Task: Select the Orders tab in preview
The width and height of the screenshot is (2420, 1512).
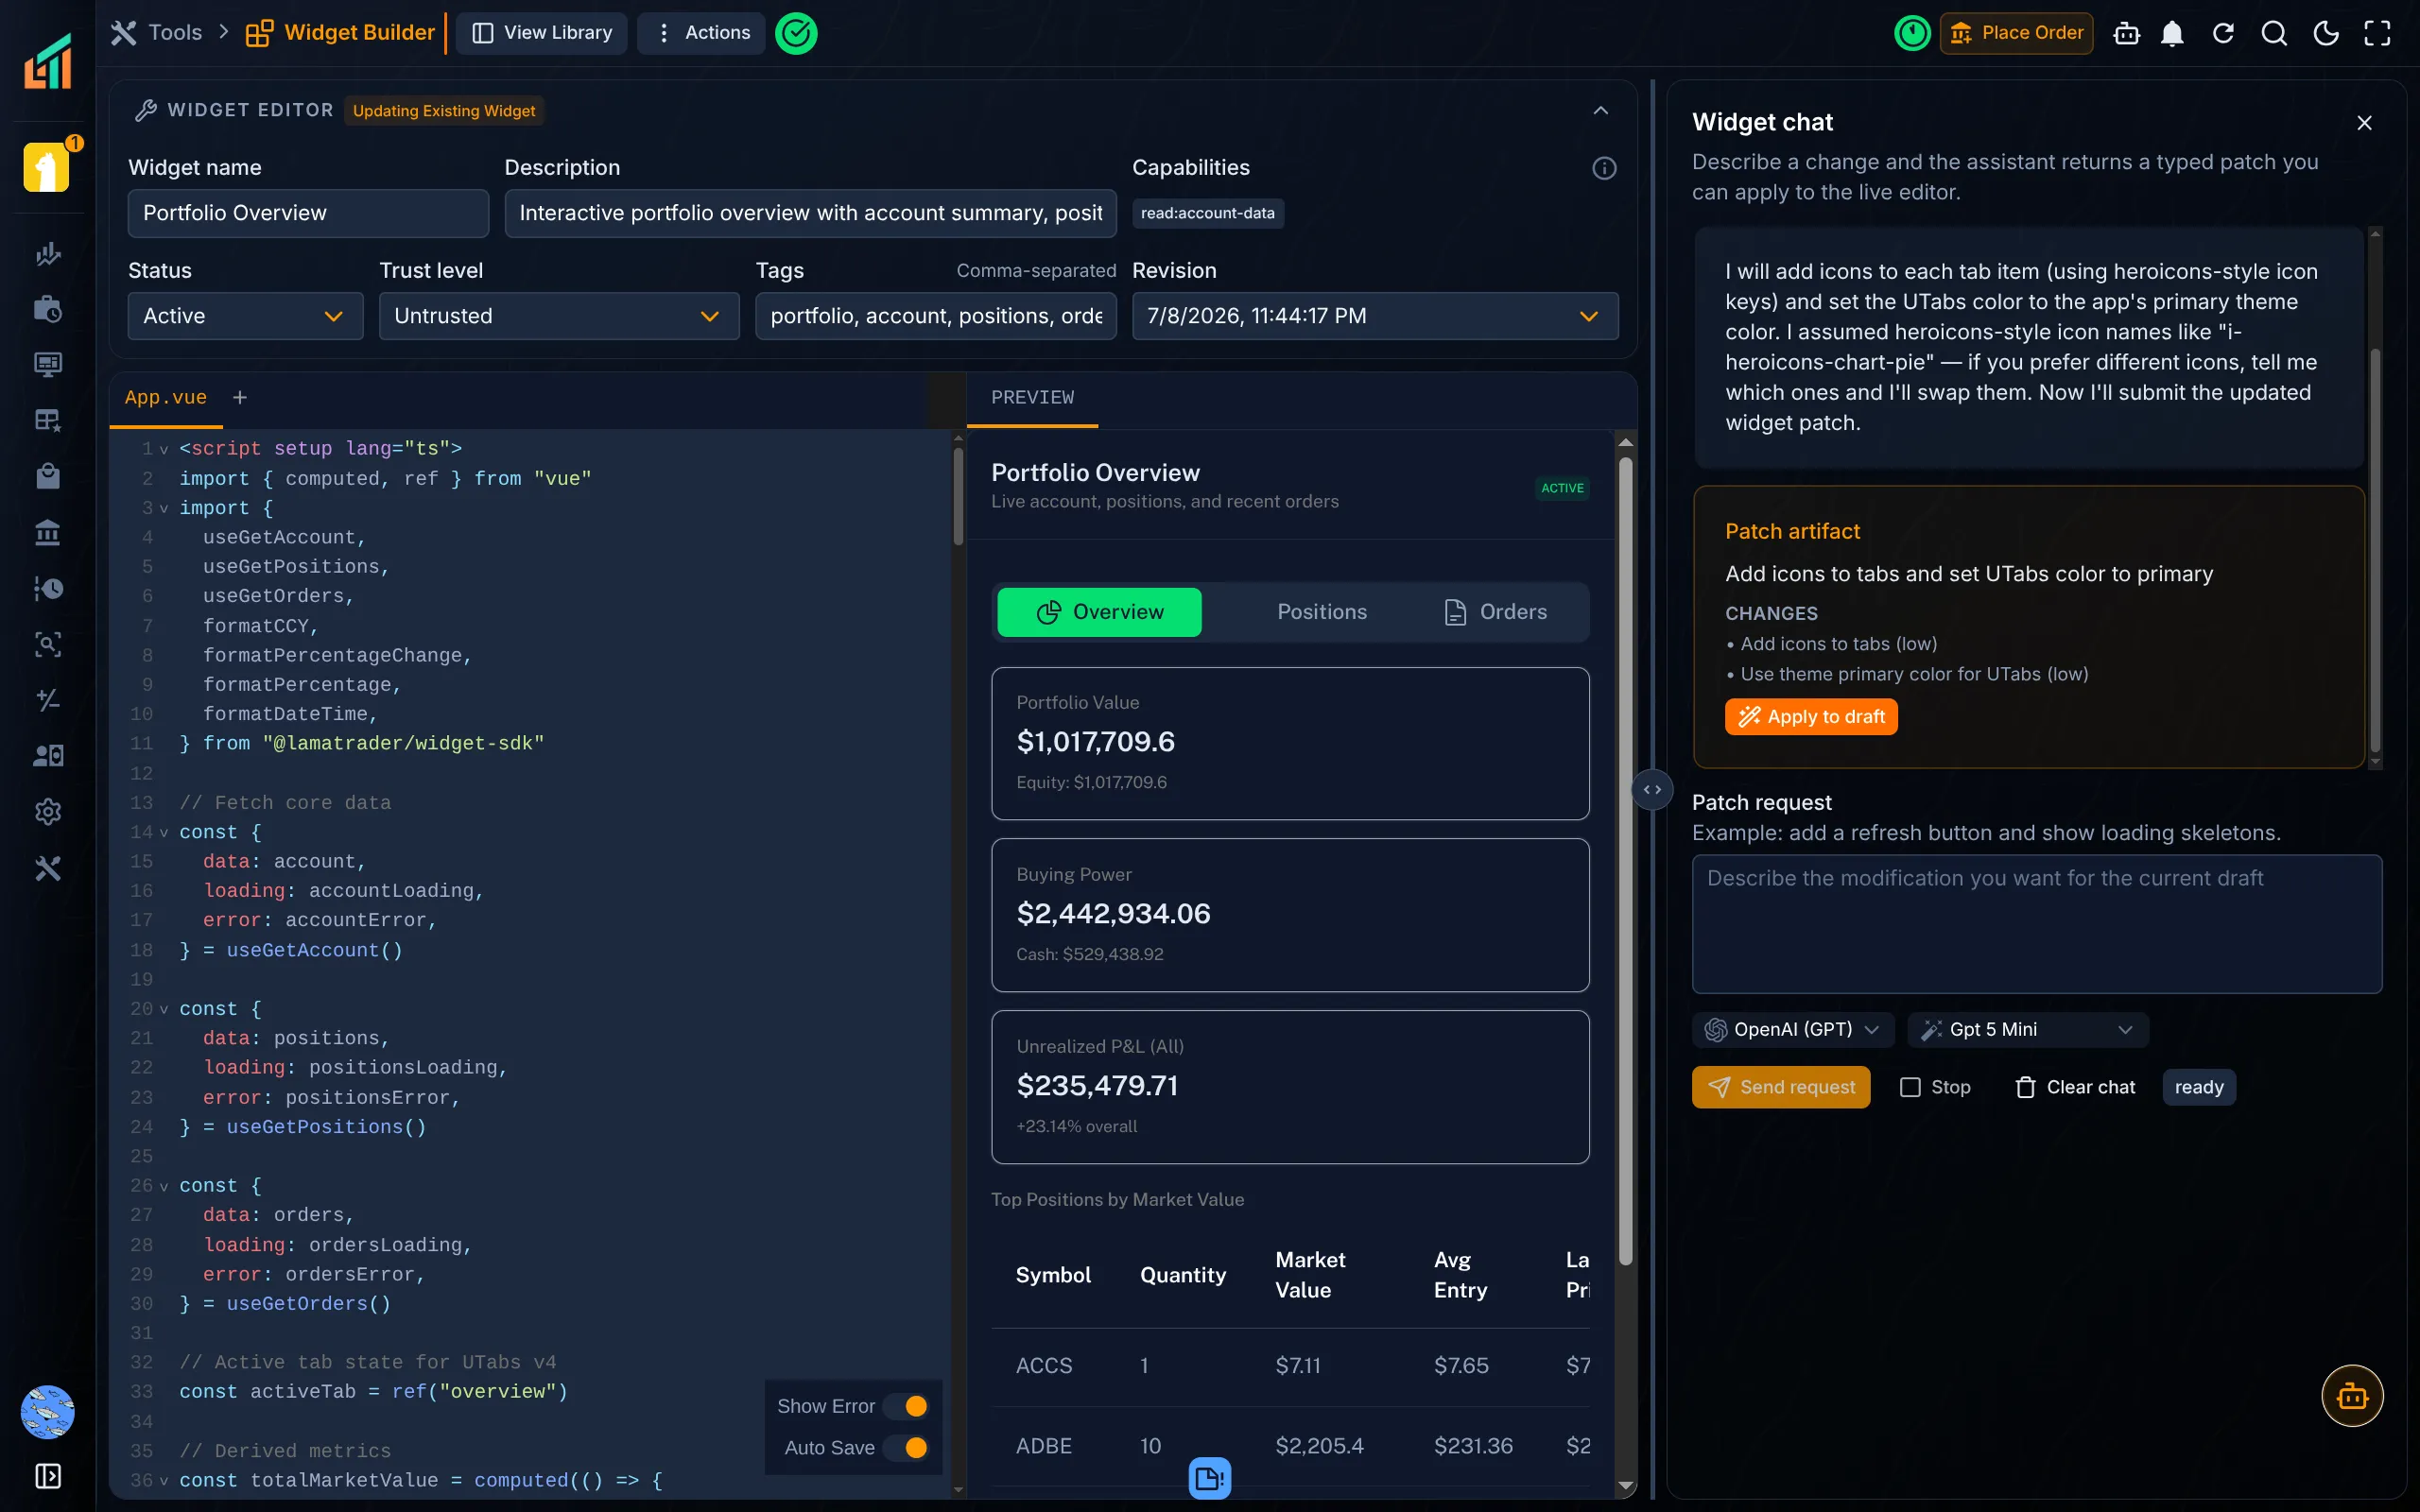Action: tap(1496, 612)
